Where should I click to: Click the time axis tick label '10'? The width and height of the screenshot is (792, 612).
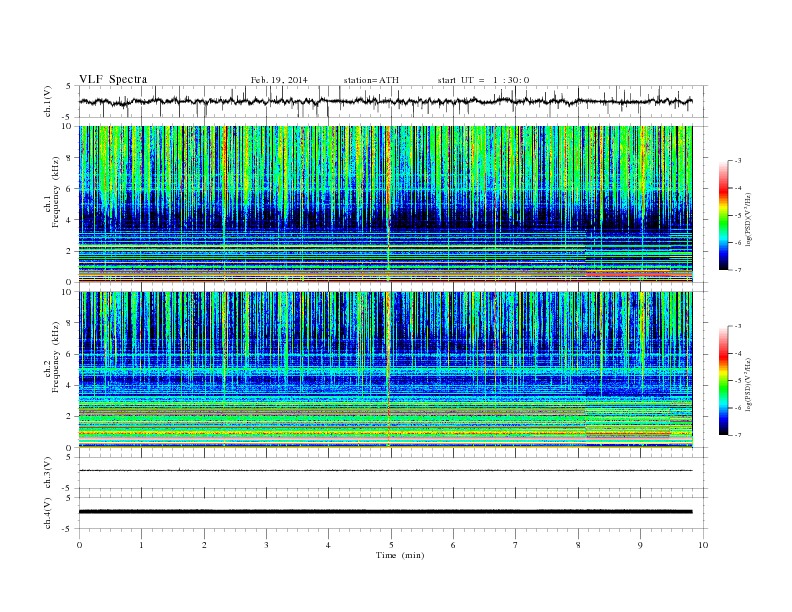703,545
